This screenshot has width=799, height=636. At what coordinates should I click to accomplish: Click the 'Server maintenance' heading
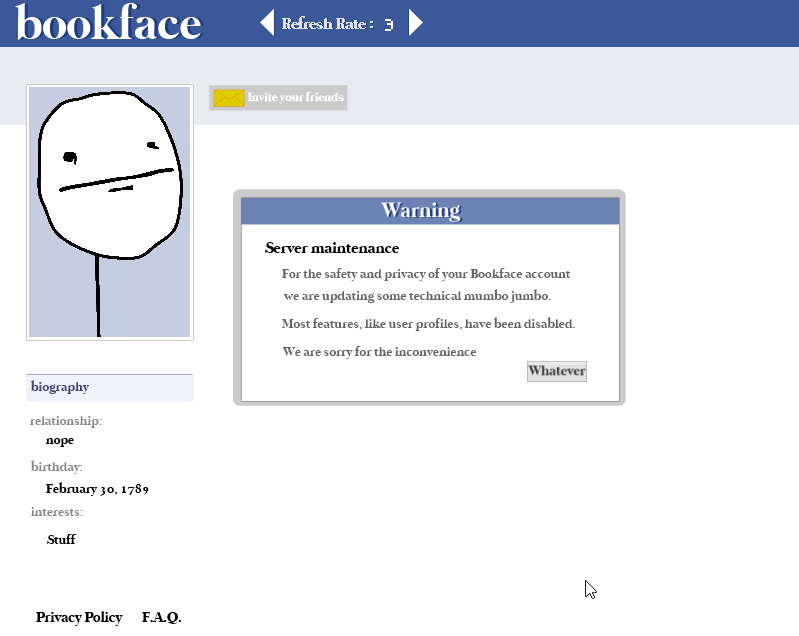[332, 248]
